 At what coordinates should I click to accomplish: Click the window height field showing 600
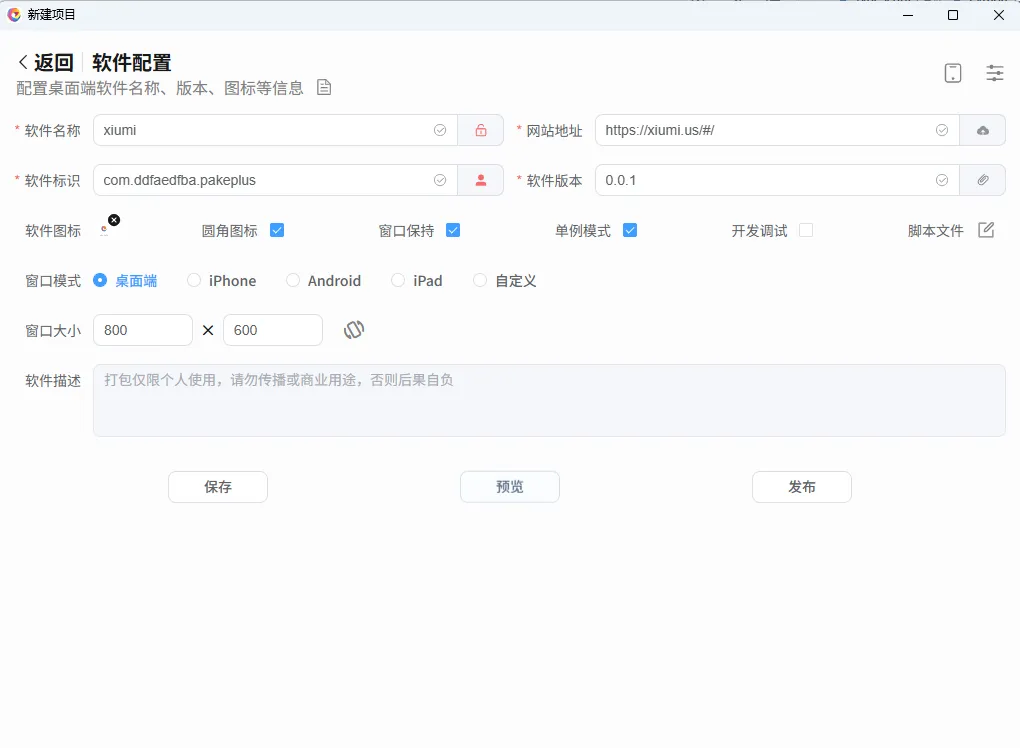coord(273,330)
